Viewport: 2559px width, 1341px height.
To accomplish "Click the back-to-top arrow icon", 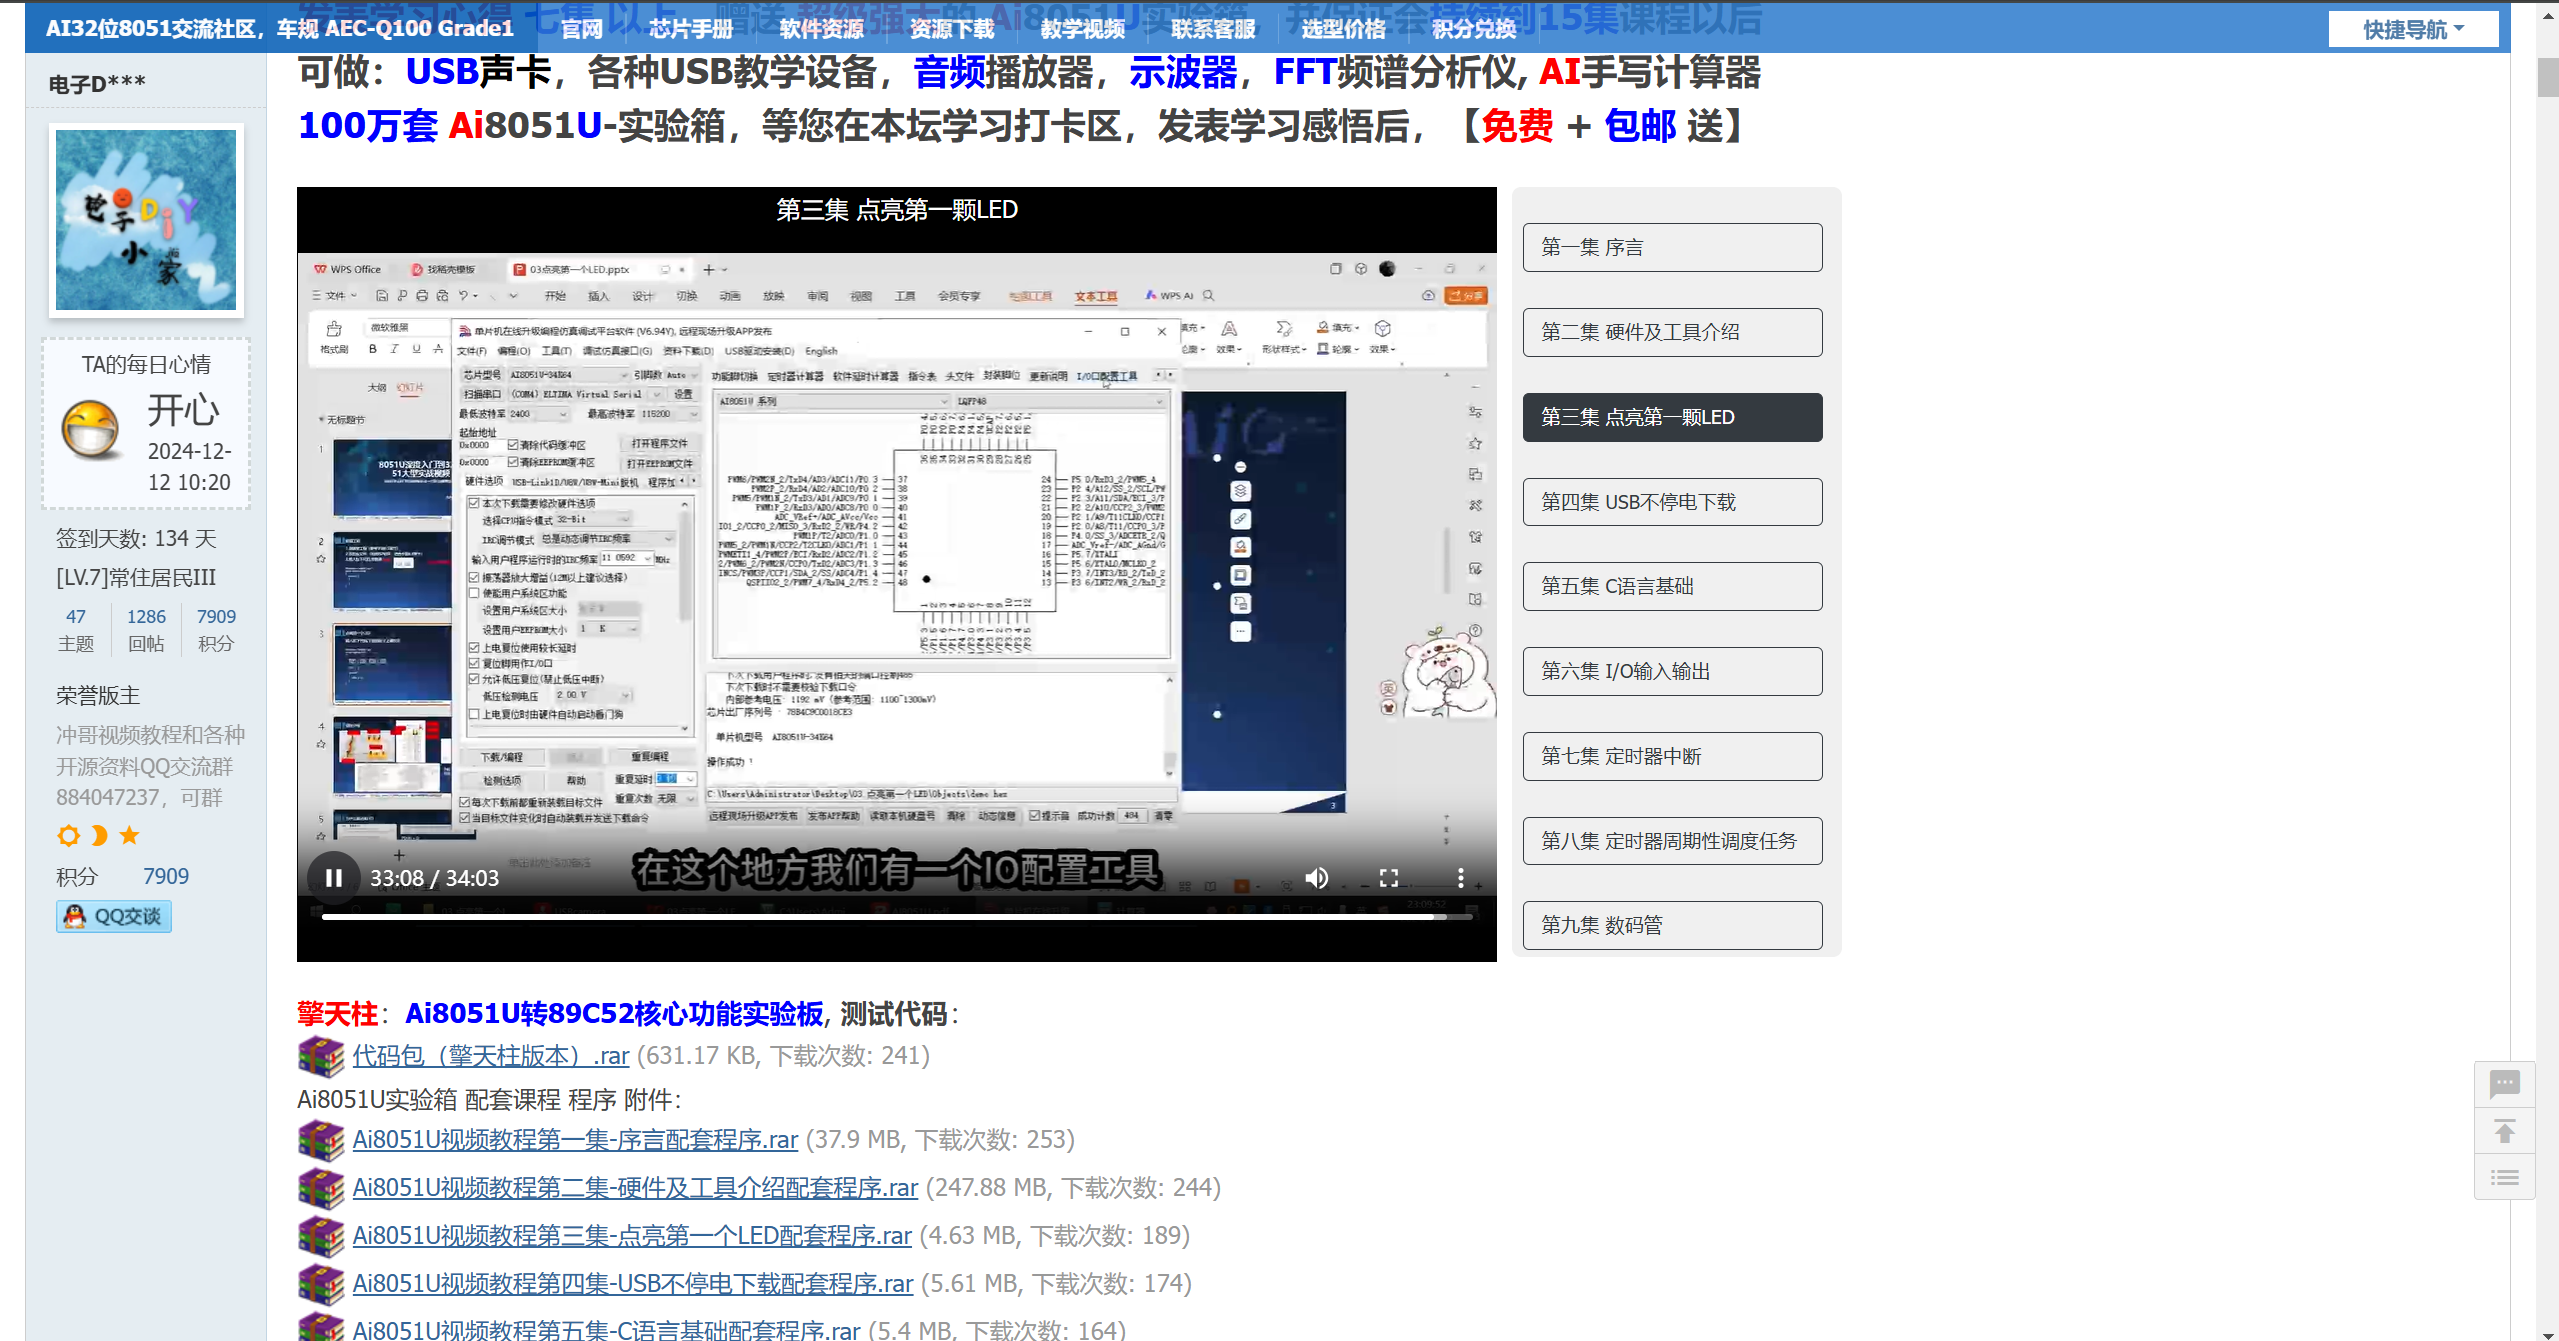I will [2504, 1131].
